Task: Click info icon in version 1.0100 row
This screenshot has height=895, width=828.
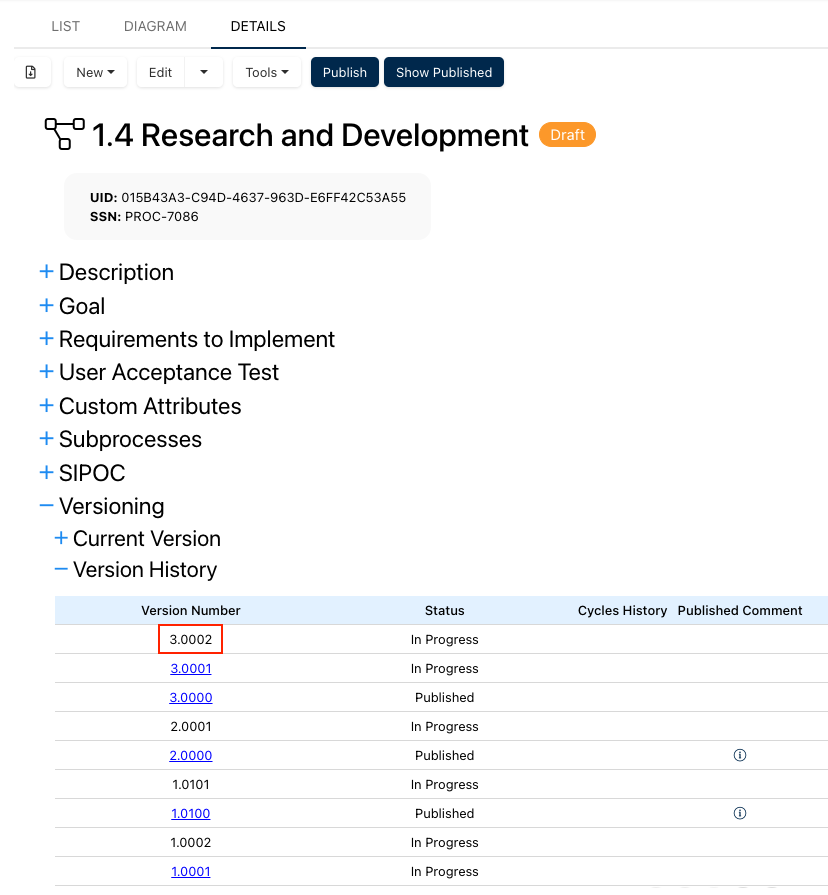Action: pyautogui.click(x=740, y=813)
